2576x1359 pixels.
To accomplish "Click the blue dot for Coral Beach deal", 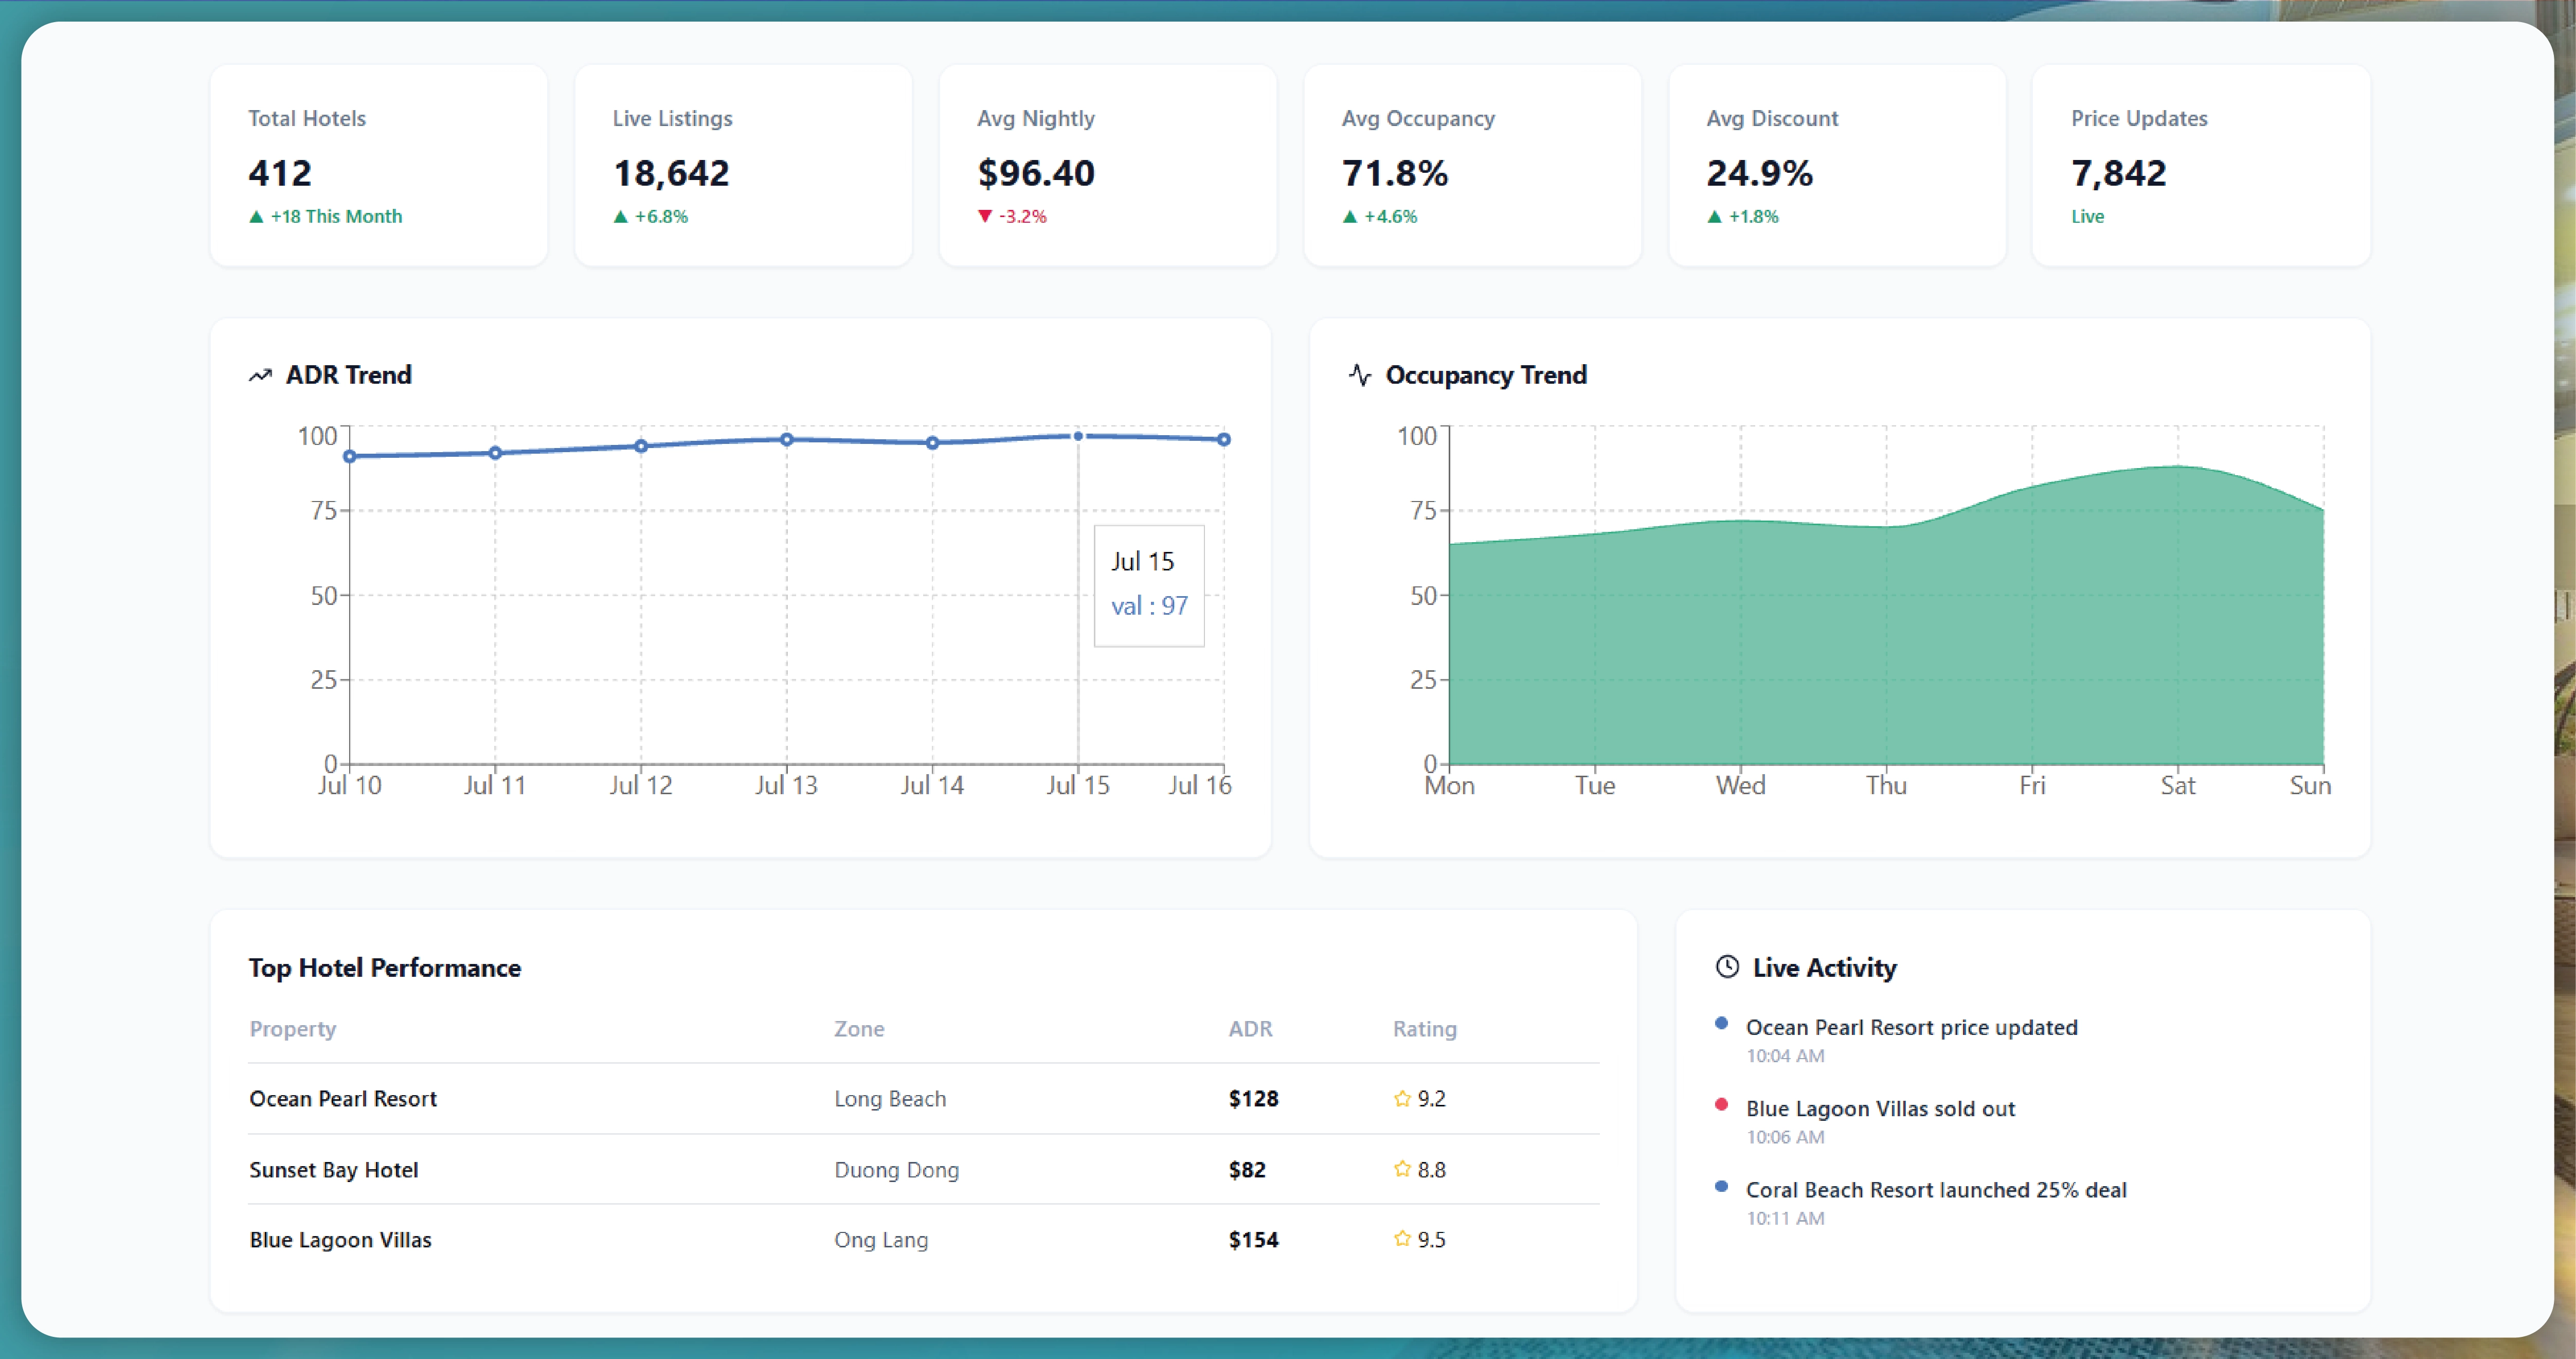I will (x=1721, y=1186).
